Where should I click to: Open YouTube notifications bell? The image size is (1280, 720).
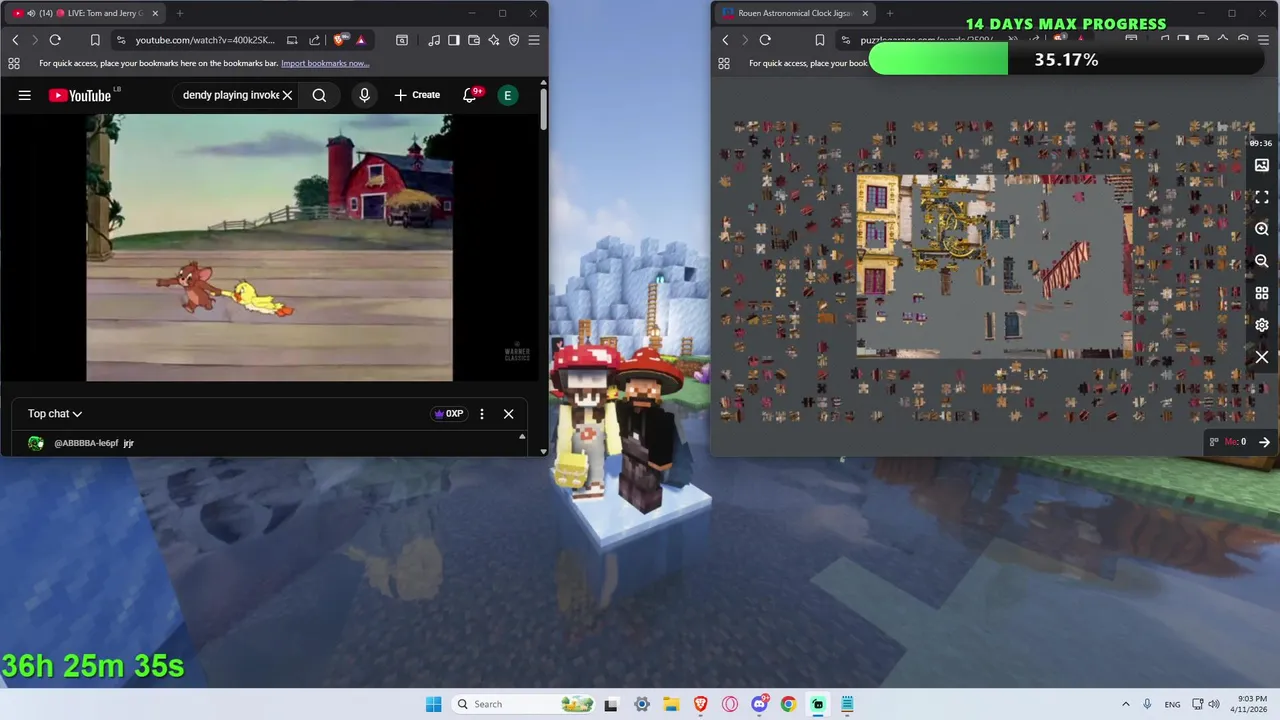pos(469,95)
